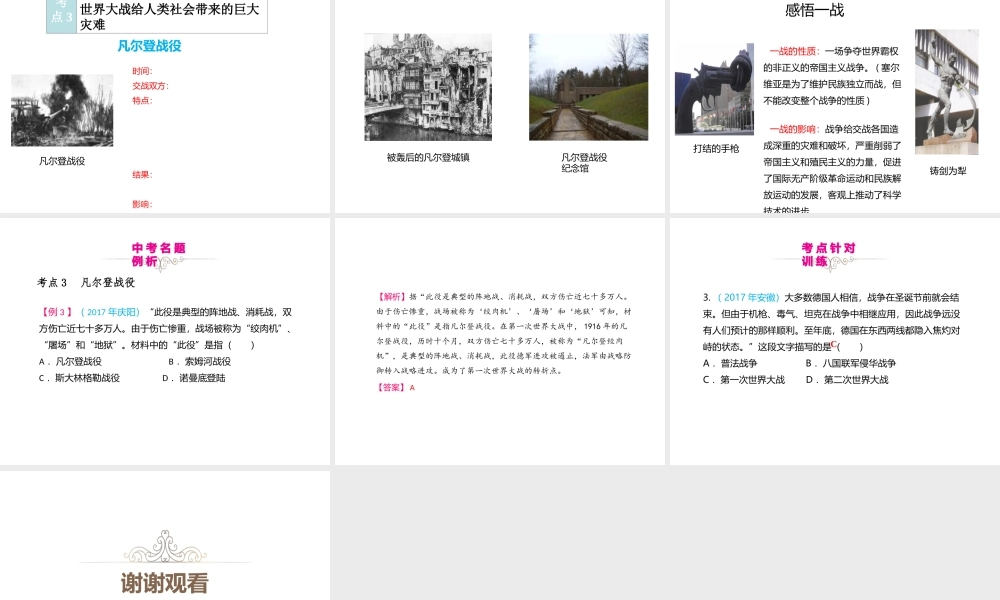Click the 交战双方: label
1000x600 pixels.
point(151,85)
